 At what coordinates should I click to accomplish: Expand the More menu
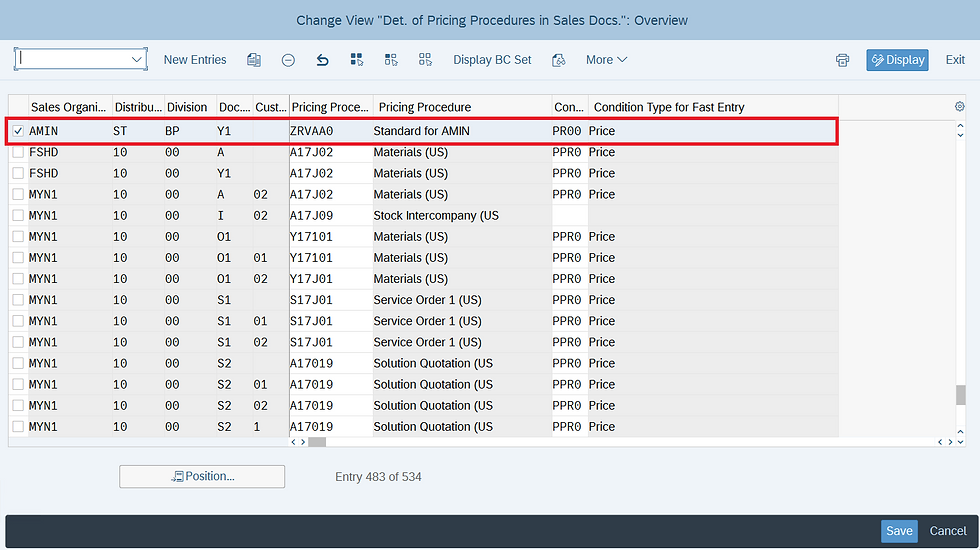(606, 60)
